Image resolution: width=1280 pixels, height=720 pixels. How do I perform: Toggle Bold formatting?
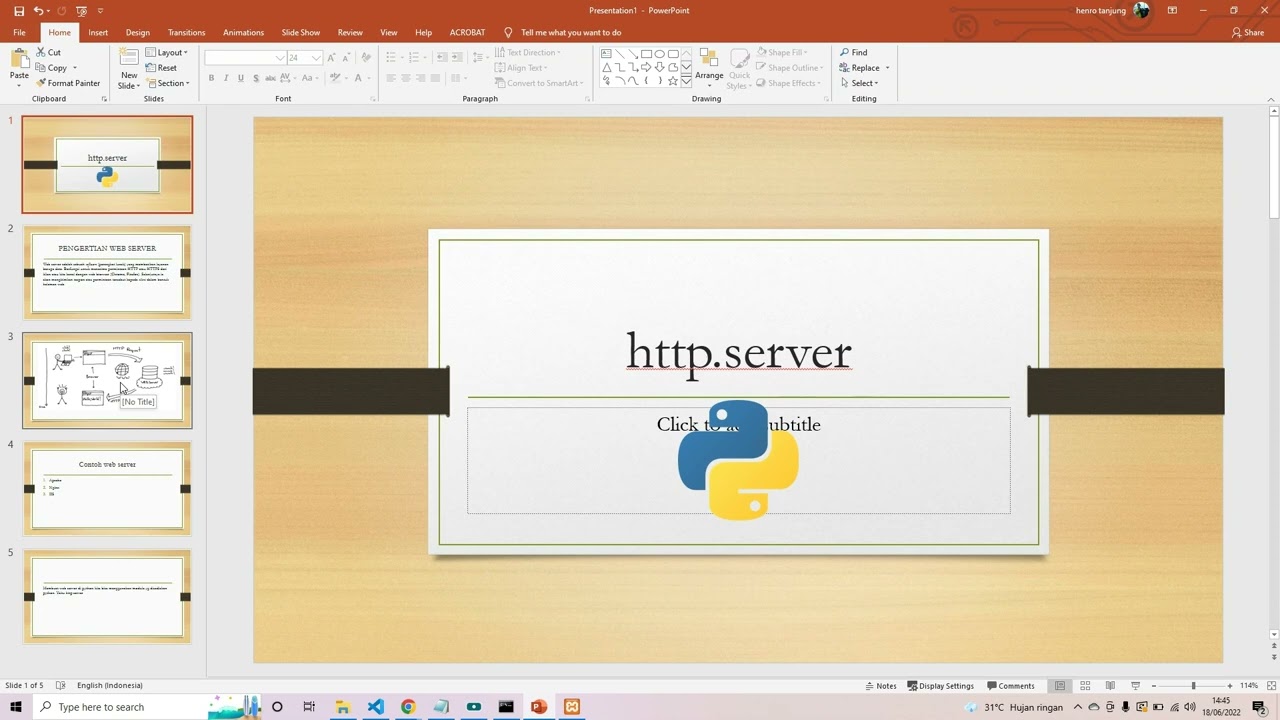click(x=211, y=78)
